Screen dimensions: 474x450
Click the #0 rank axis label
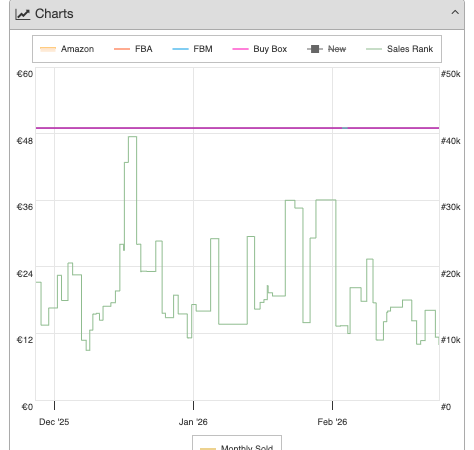446,407
